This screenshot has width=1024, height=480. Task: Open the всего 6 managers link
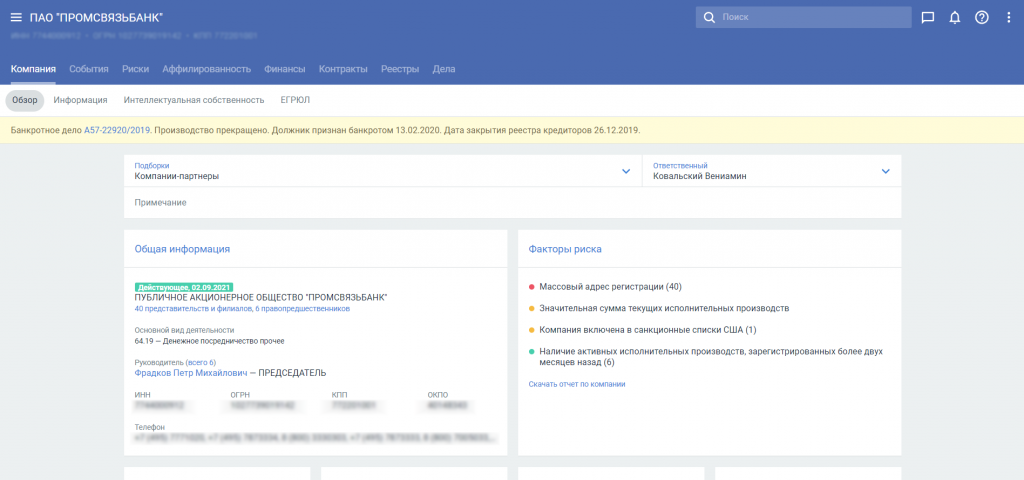tap(202, 362)
